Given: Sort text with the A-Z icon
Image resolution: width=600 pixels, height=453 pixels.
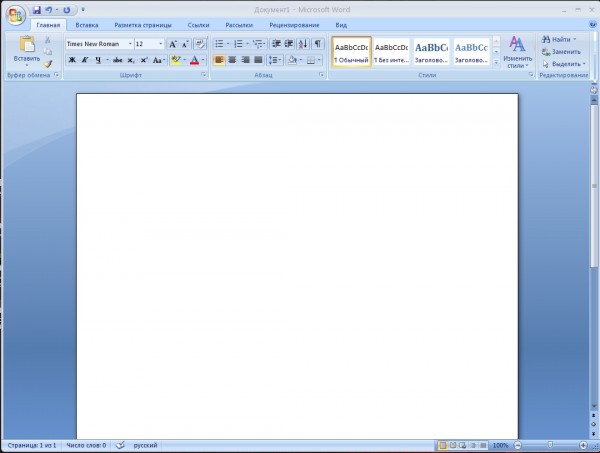Looking at the screenshot, I should (x=303, y=44).
